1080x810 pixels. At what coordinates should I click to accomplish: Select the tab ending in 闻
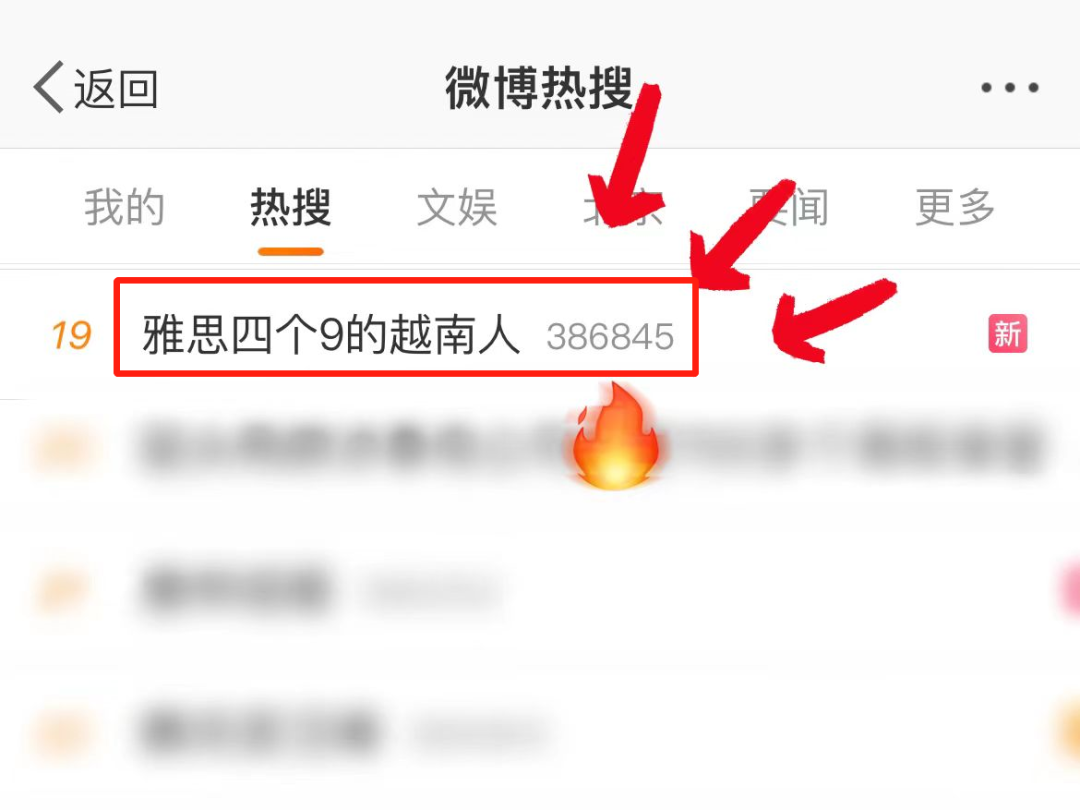pyautogui.click(x=789, y=207)
